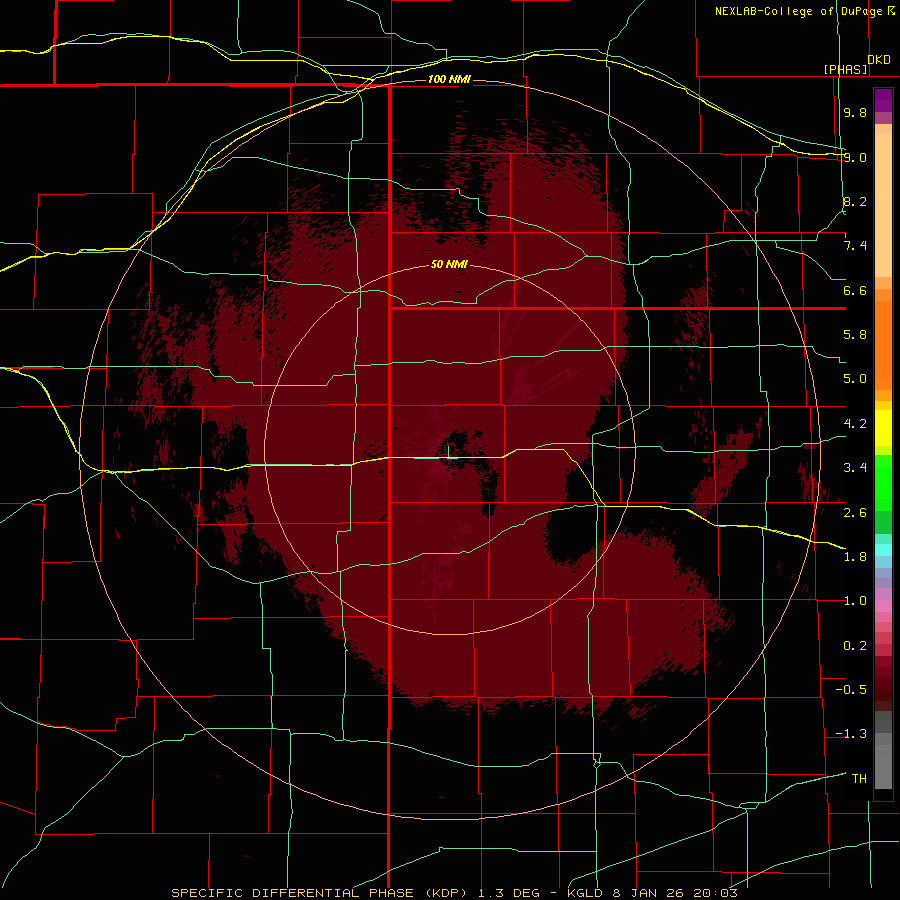Click the 5.8 scale value

coord(855,335)
